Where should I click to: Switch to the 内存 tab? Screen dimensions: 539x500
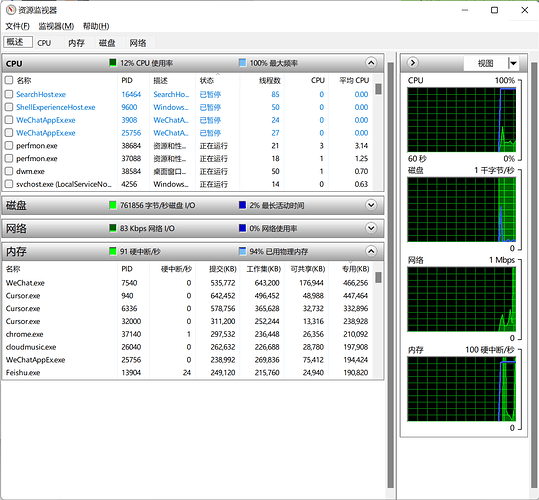coord(76,43)
